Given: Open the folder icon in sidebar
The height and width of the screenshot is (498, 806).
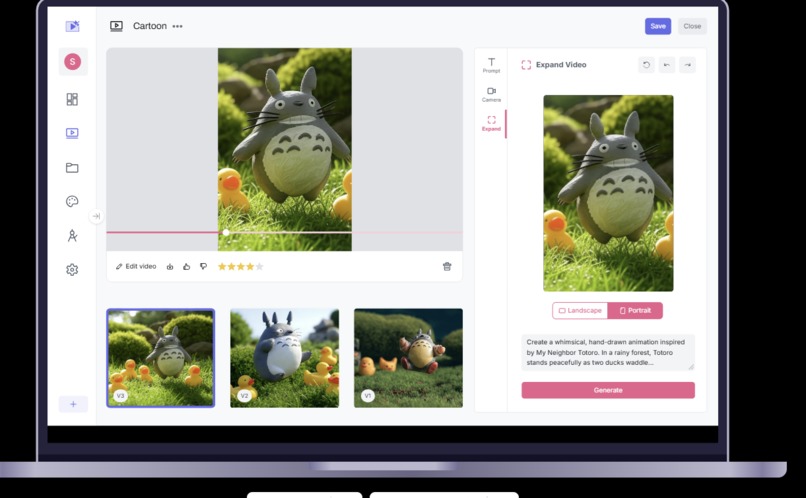Looking at the screenshot, I should (x=72, y=168).
